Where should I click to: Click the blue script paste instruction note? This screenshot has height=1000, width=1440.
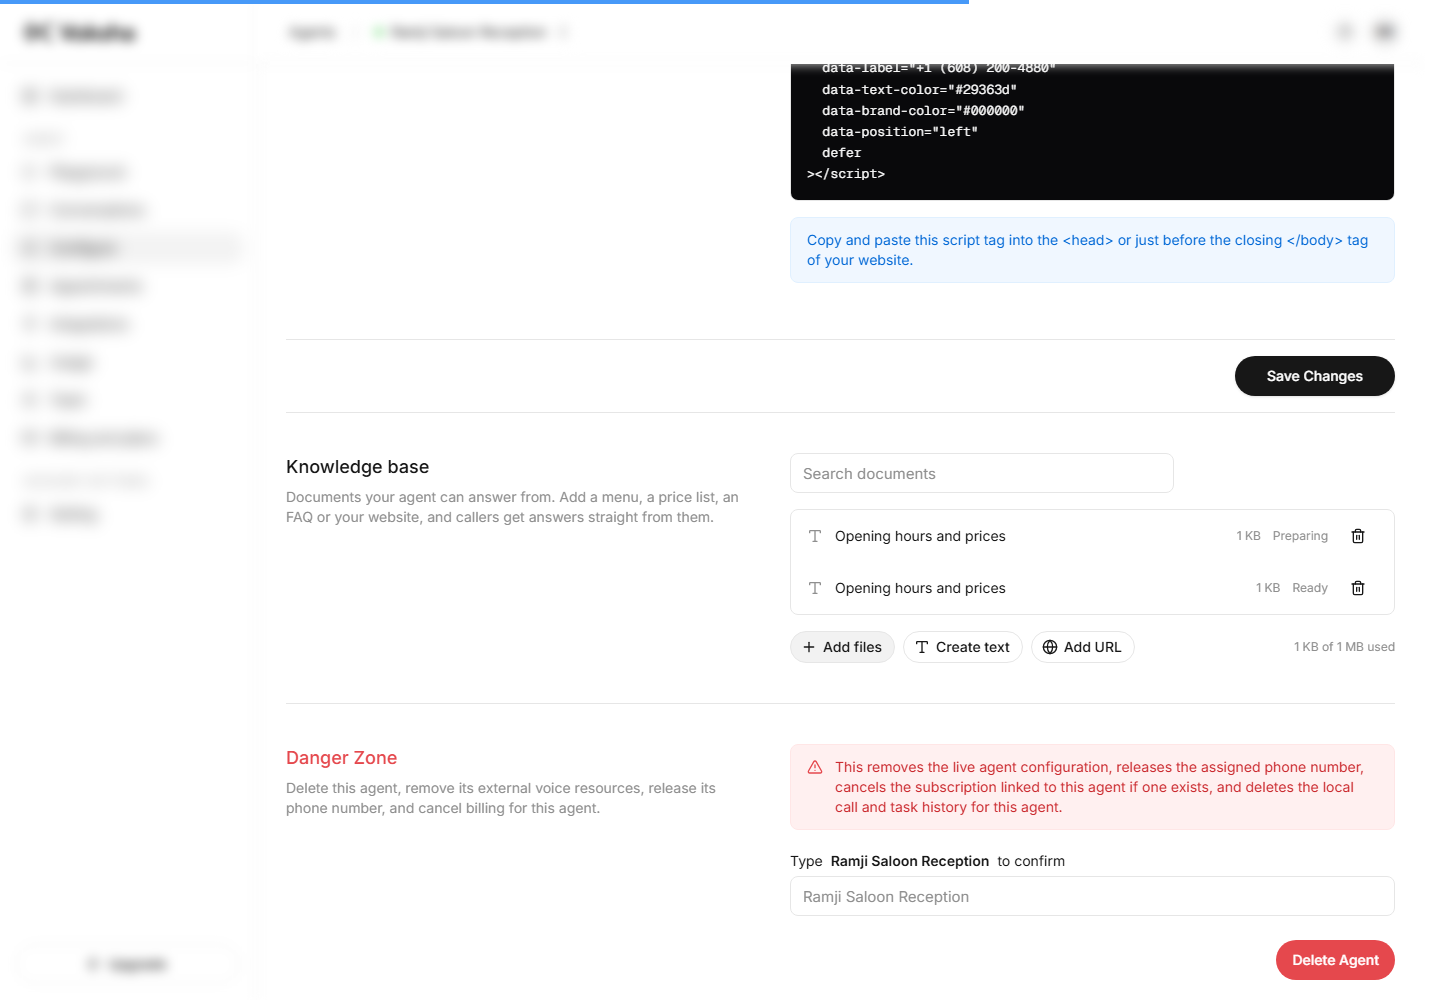1092,250
